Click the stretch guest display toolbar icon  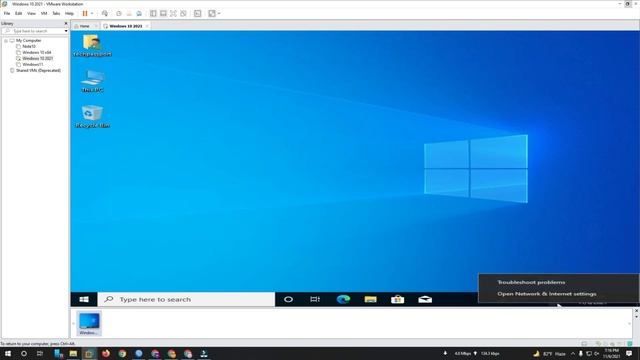click(212, 13)
